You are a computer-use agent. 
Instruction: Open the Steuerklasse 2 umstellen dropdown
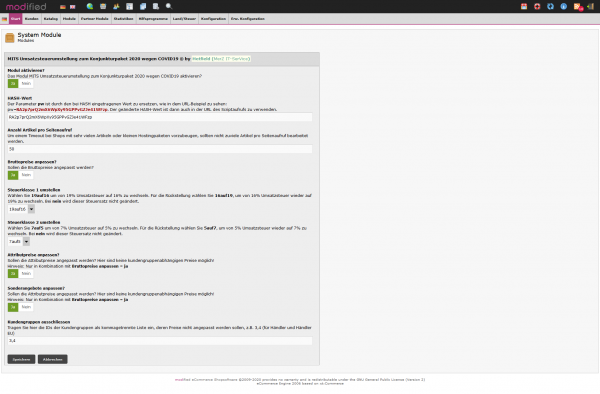(x=19, y=241)
